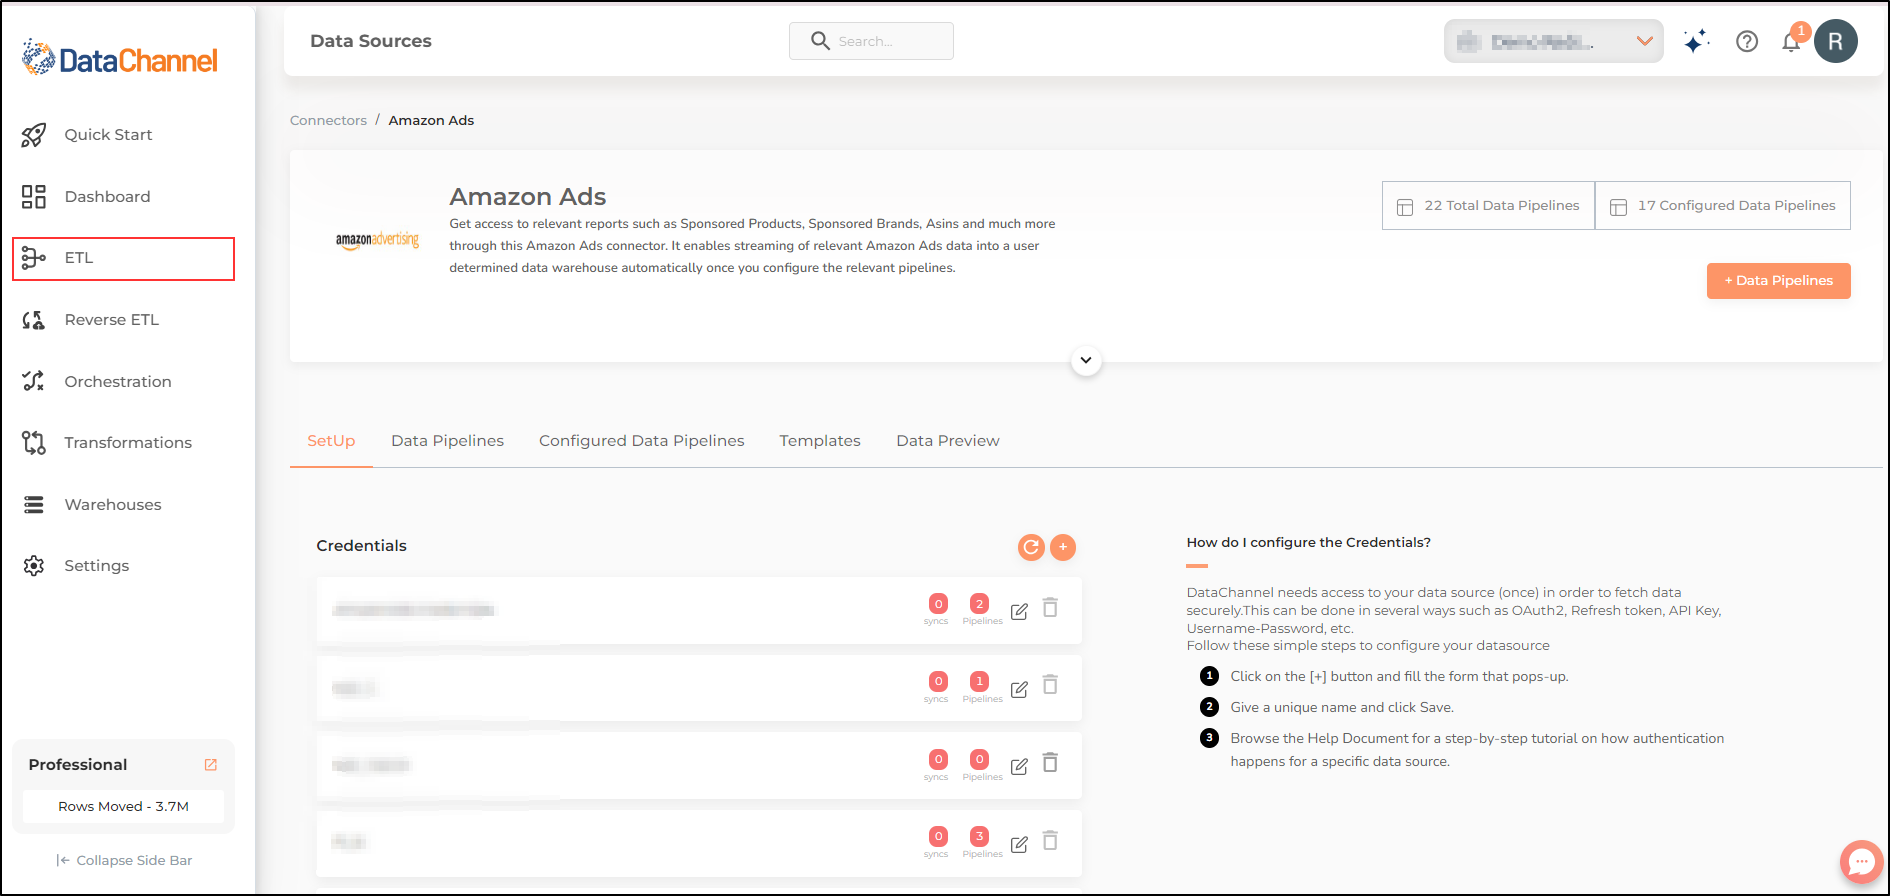Open the Warehouses stack icon
The width and height of the screenshot is (1890, 896).
34,505
